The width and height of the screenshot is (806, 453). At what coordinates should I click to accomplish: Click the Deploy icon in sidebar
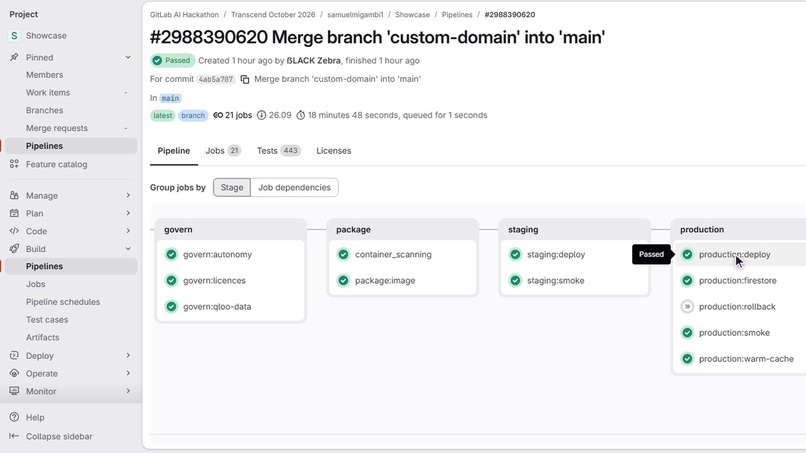coord(14,355)
